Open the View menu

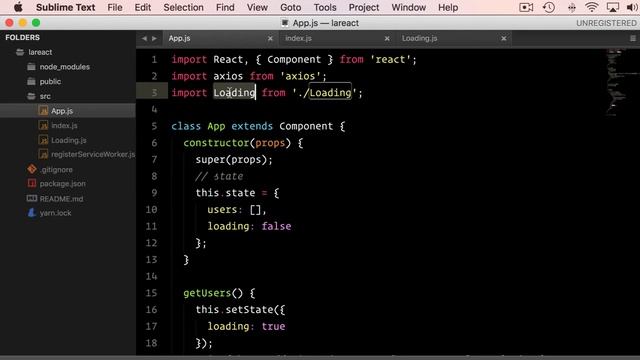click(x=257, y=7)
